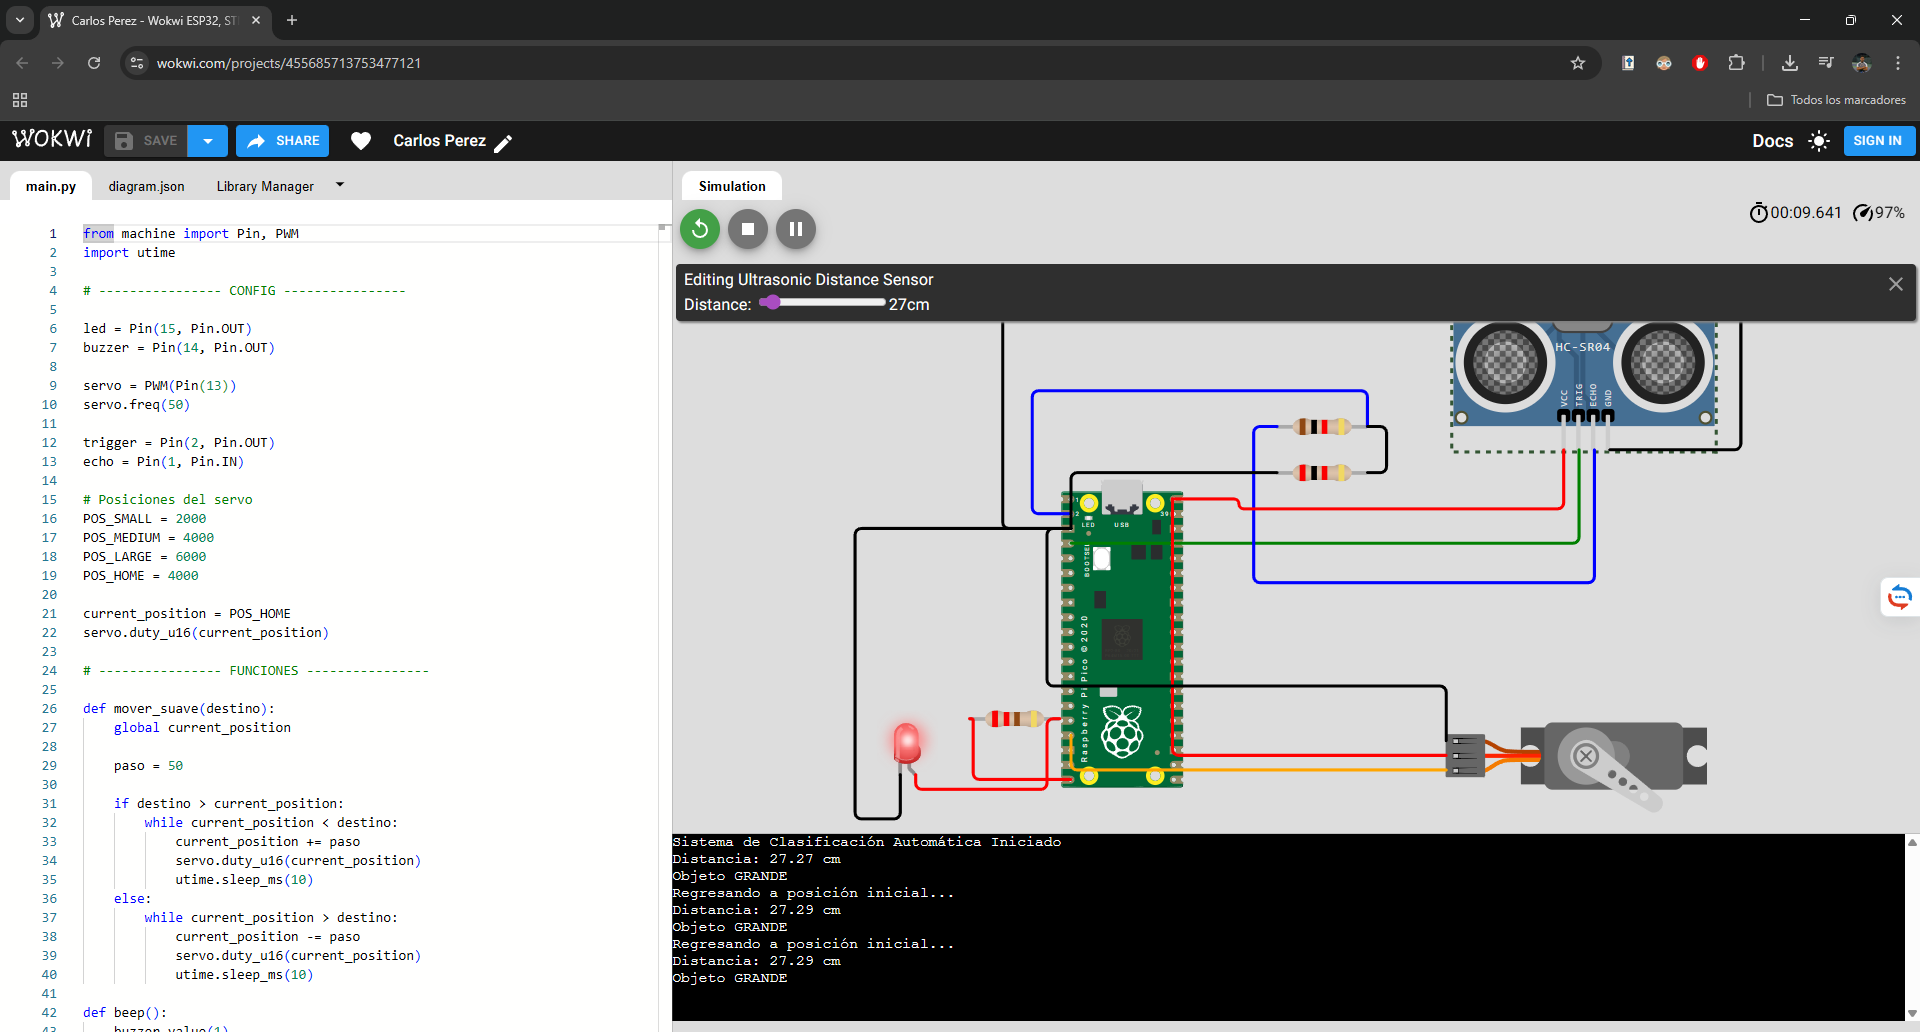The image size is (1920, 1032).
Task: Pause the simulation
Action: click(796, 229)
